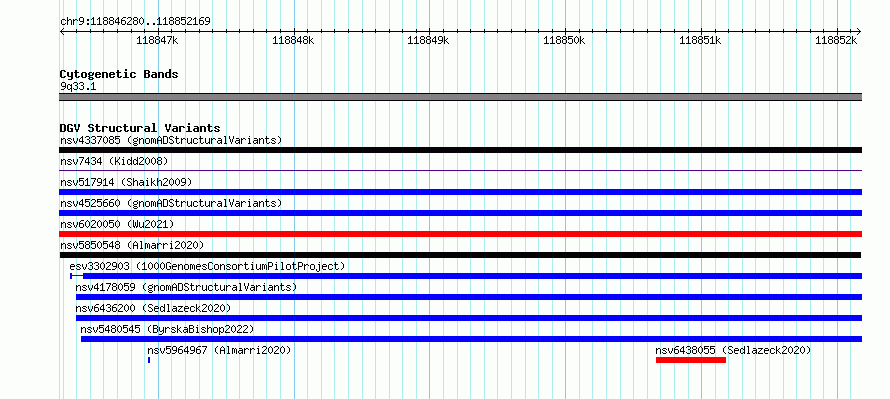Open the nsv5850548 (Almarri2020) label
890x399 pixels.
coord(132,245)
